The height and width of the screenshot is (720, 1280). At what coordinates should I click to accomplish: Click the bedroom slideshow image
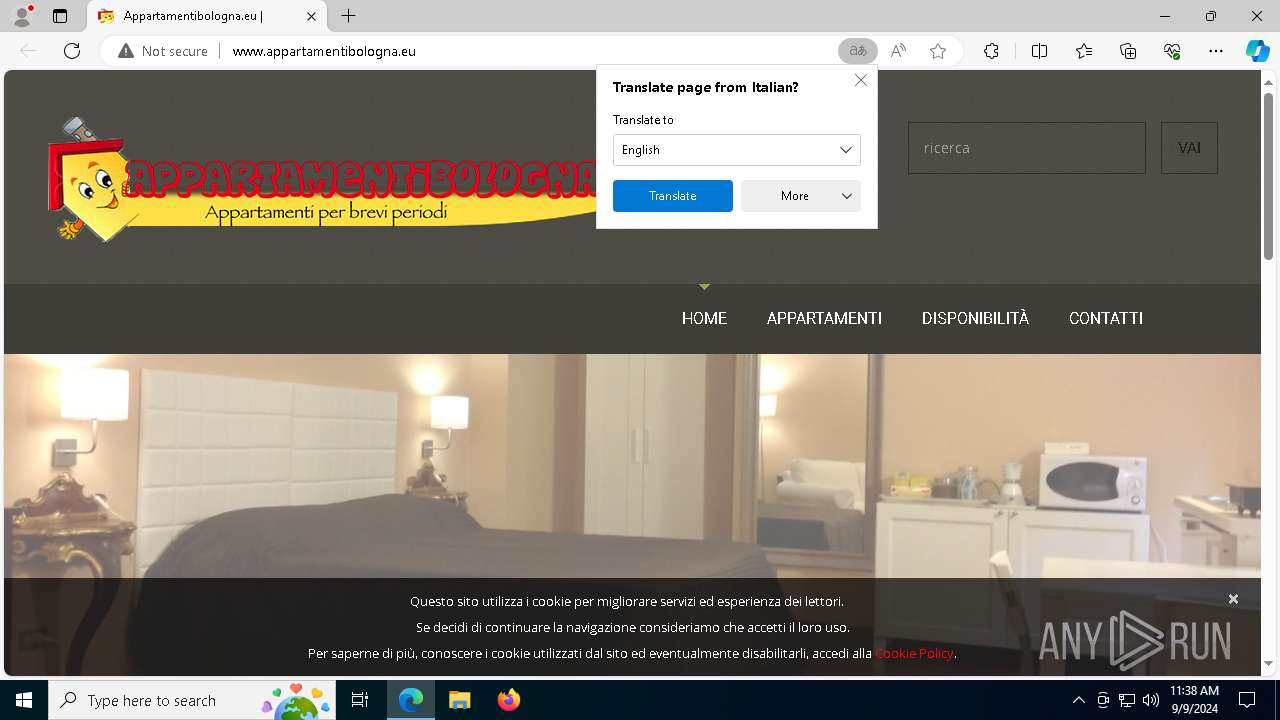(x=632, y=465)
